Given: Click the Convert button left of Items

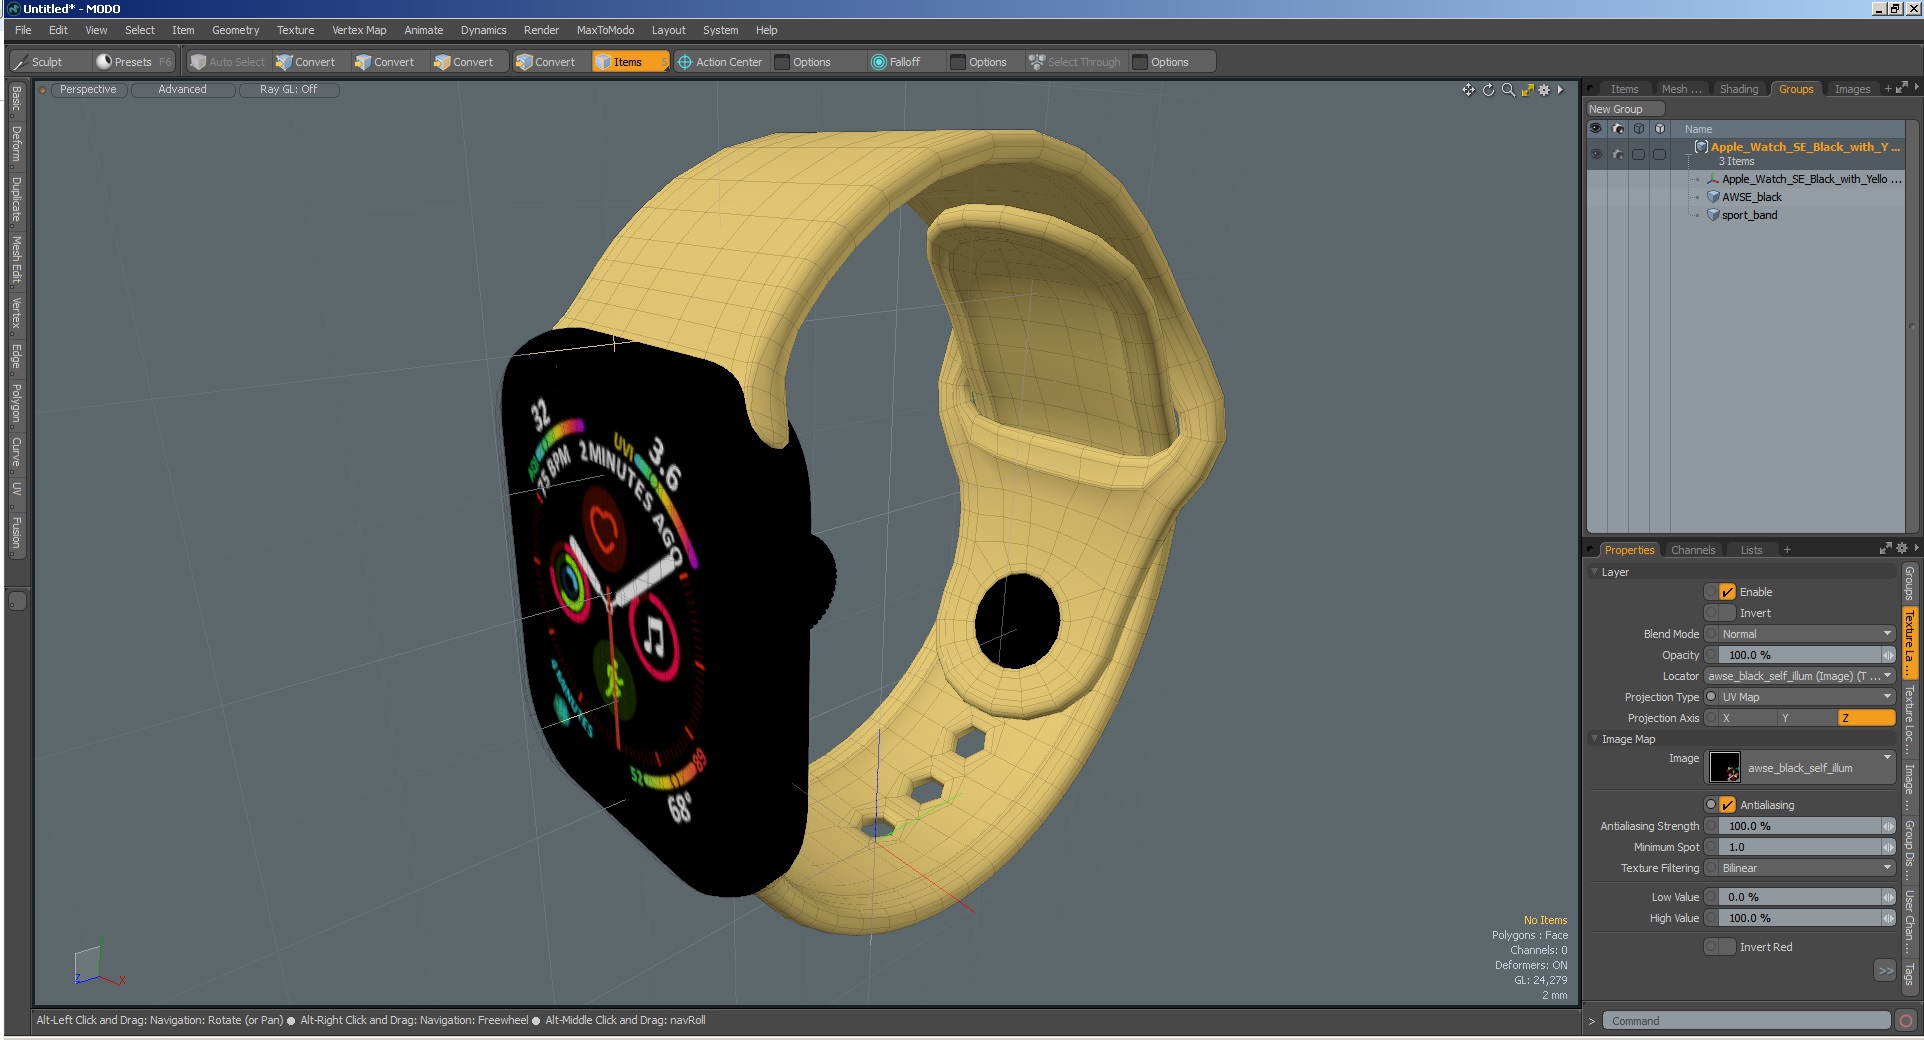Looking at the screenshot, I should [x=546, y=62].
